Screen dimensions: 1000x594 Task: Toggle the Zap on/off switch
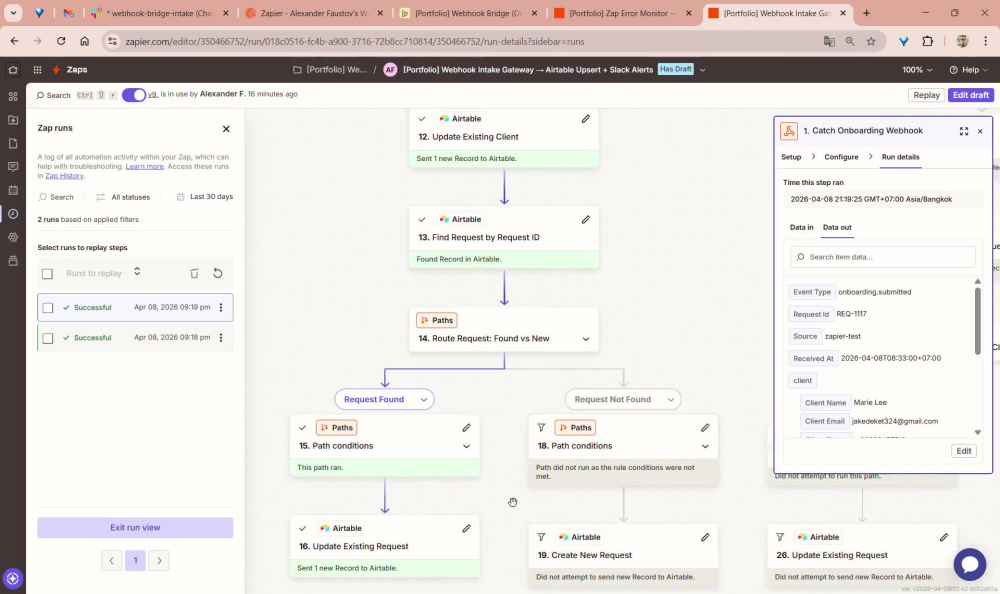pos(134,94)
